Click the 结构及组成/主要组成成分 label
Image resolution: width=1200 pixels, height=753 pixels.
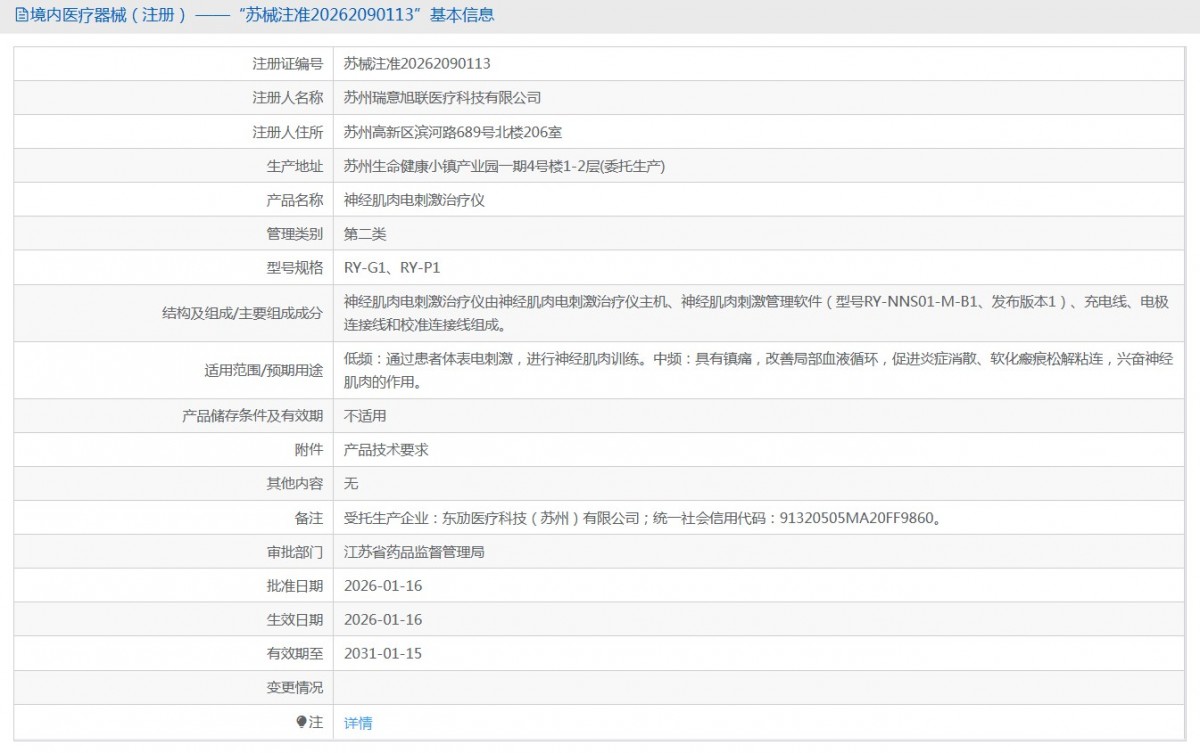coord(243,313)
